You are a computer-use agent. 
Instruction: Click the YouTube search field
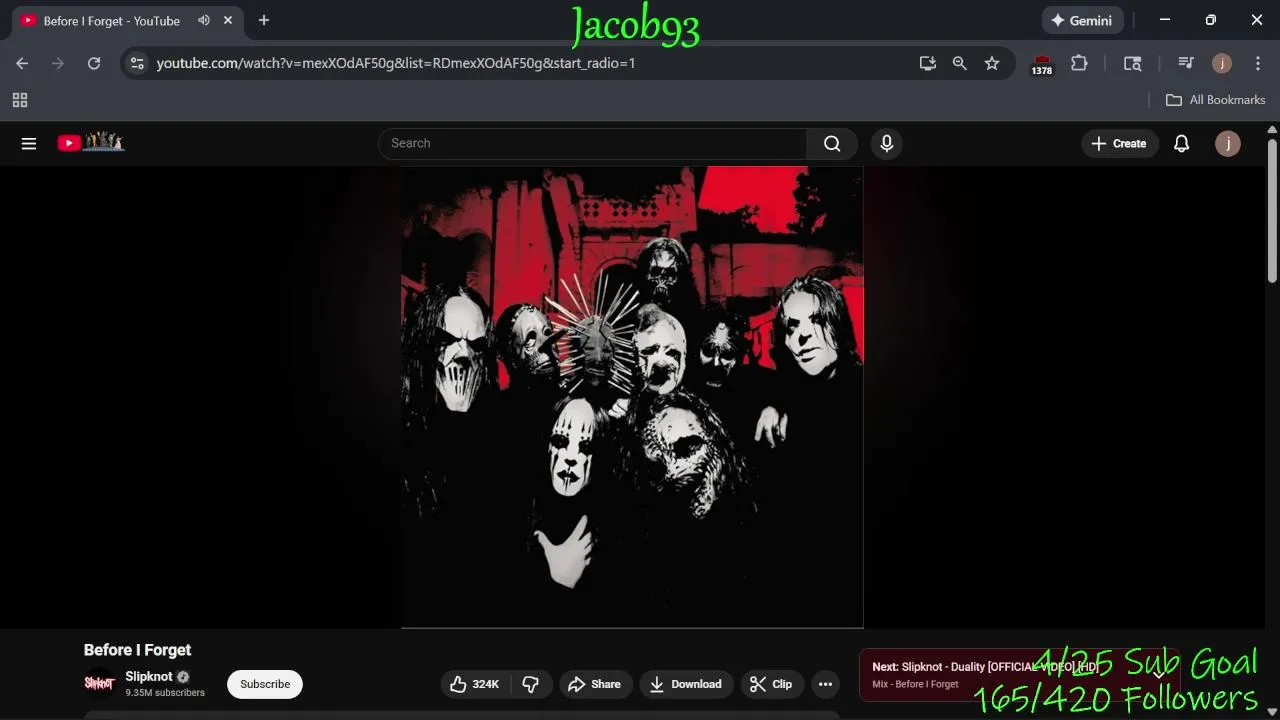[592, 143]
